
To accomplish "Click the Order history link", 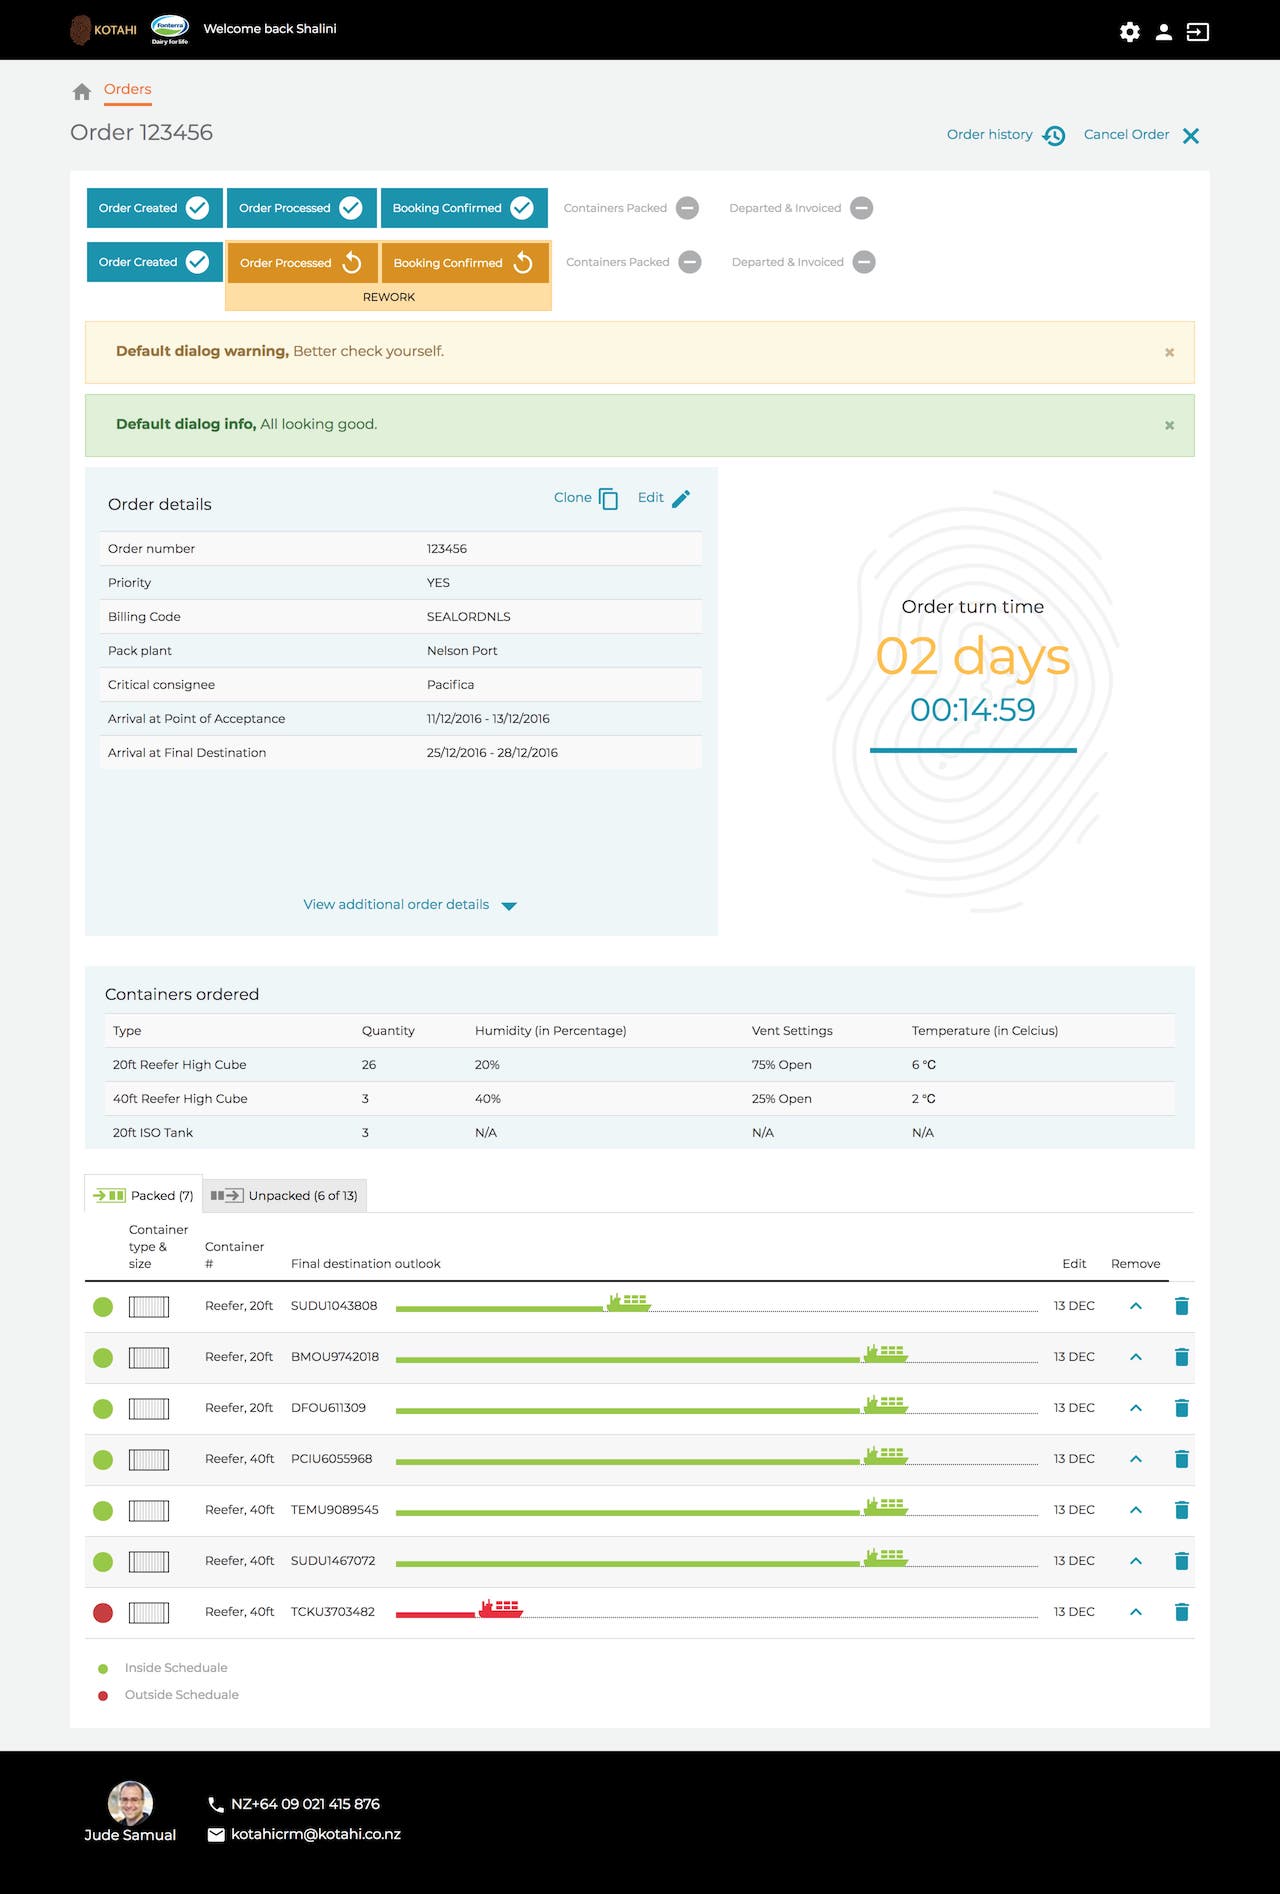I will pos(990,134).
